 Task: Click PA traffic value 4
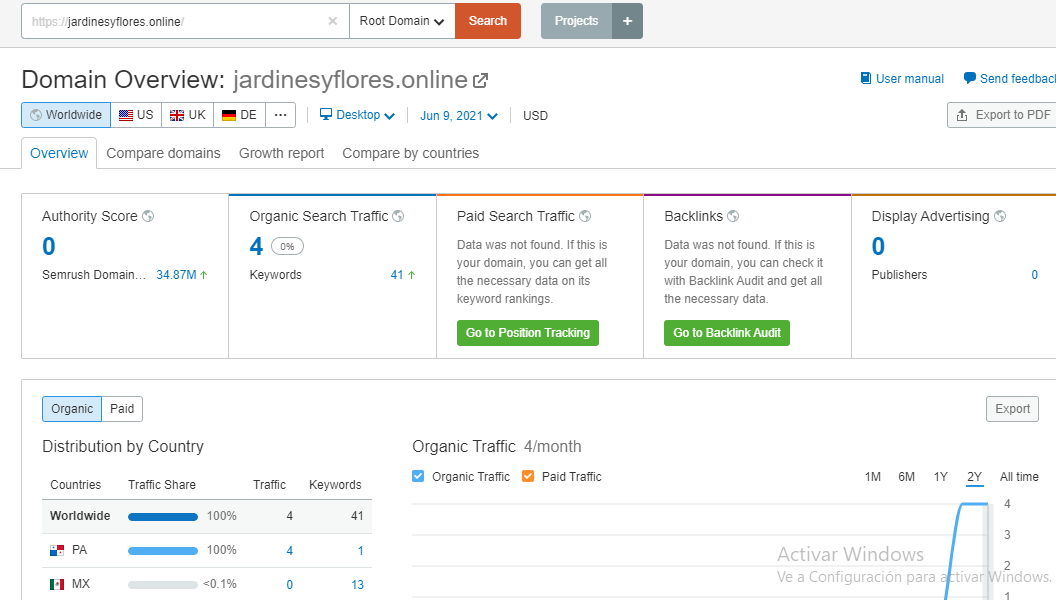(x=290, y=550)
